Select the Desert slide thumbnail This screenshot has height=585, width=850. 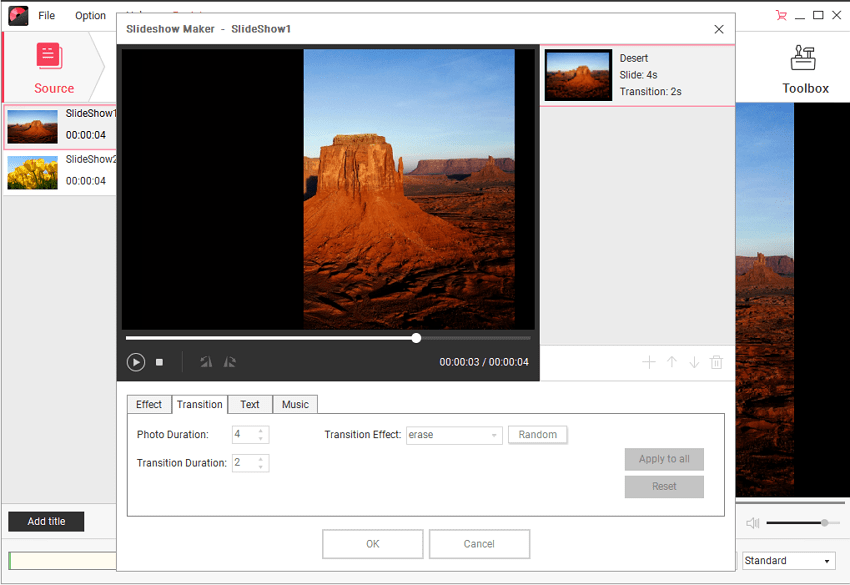578,76
